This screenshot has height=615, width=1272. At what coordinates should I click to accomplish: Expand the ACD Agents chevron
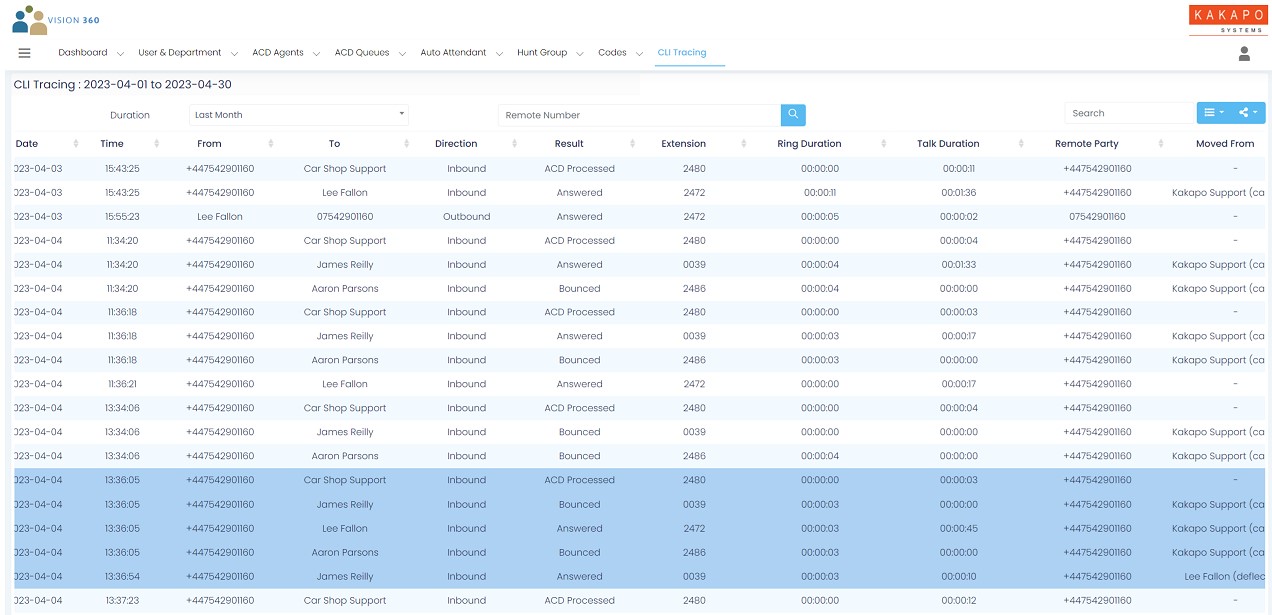pos(316,54)
